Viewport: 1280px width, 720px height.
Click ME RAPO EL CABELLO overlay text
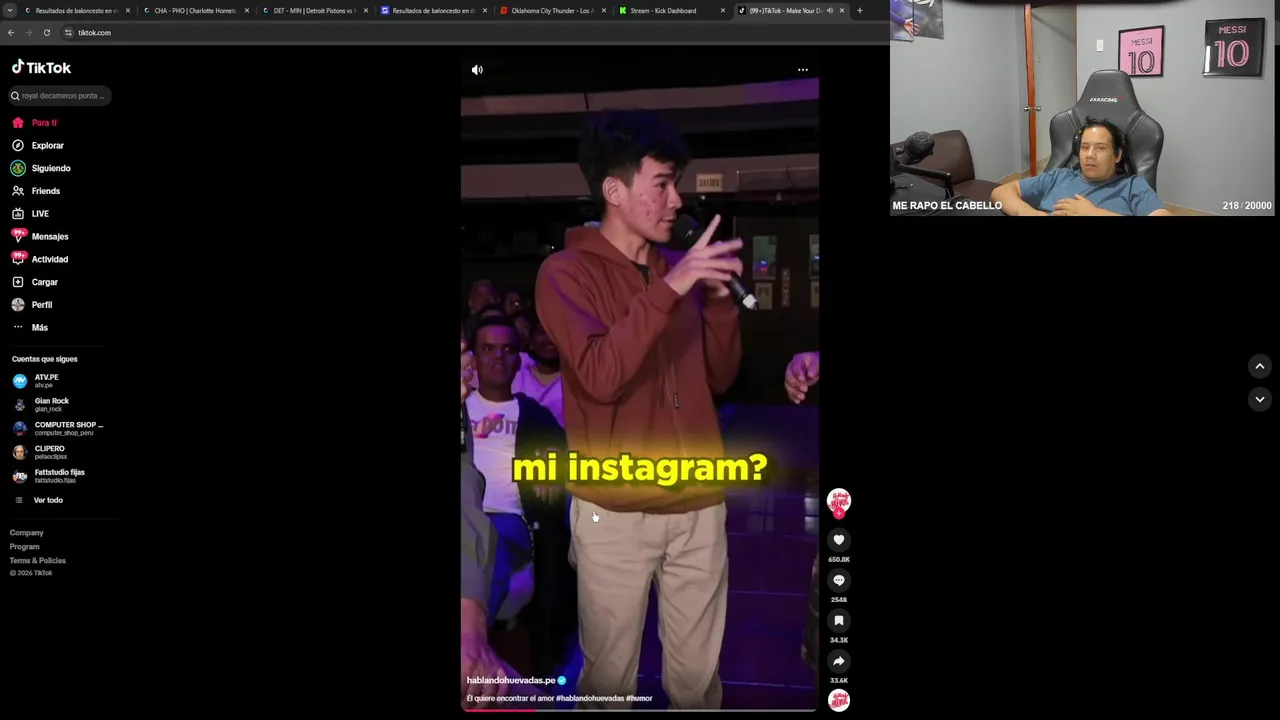pyautogui.click(x=947, y=206)
